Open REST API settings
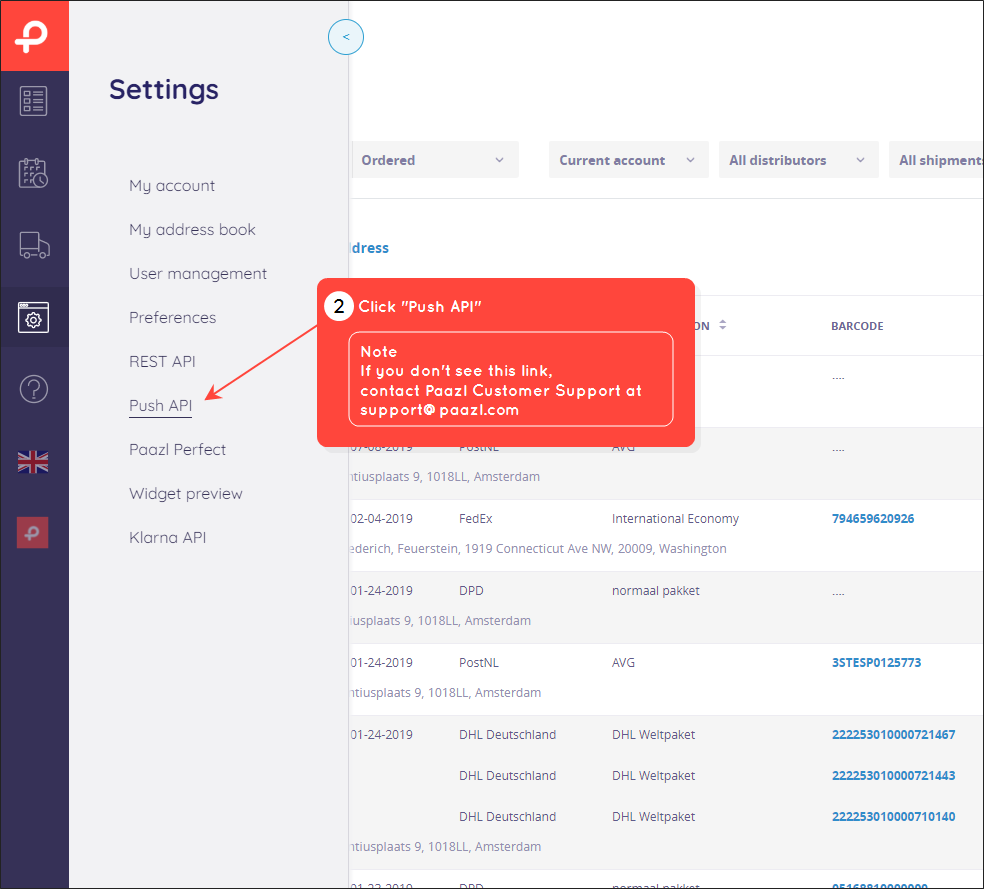 click(163, 361)
